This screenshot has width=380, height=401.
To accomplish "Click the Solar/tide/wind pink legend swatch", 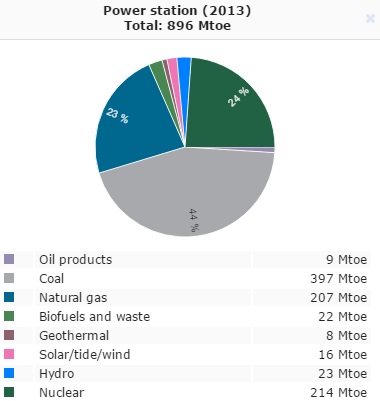I will click(x=9, y=354).
